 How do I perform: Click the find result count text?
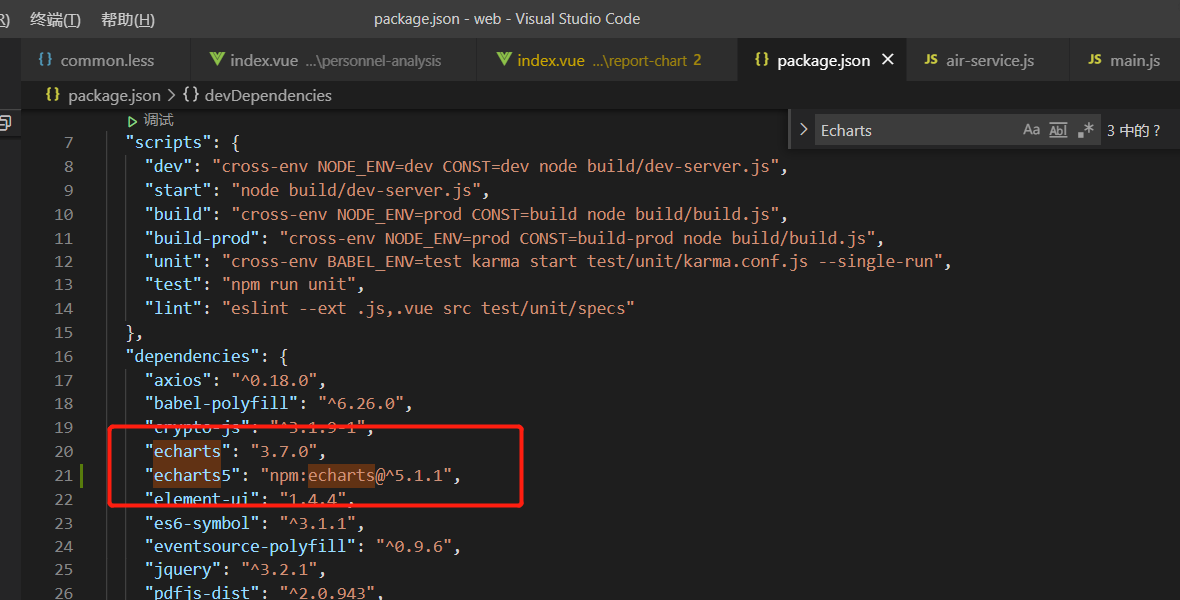(1133, 130)
